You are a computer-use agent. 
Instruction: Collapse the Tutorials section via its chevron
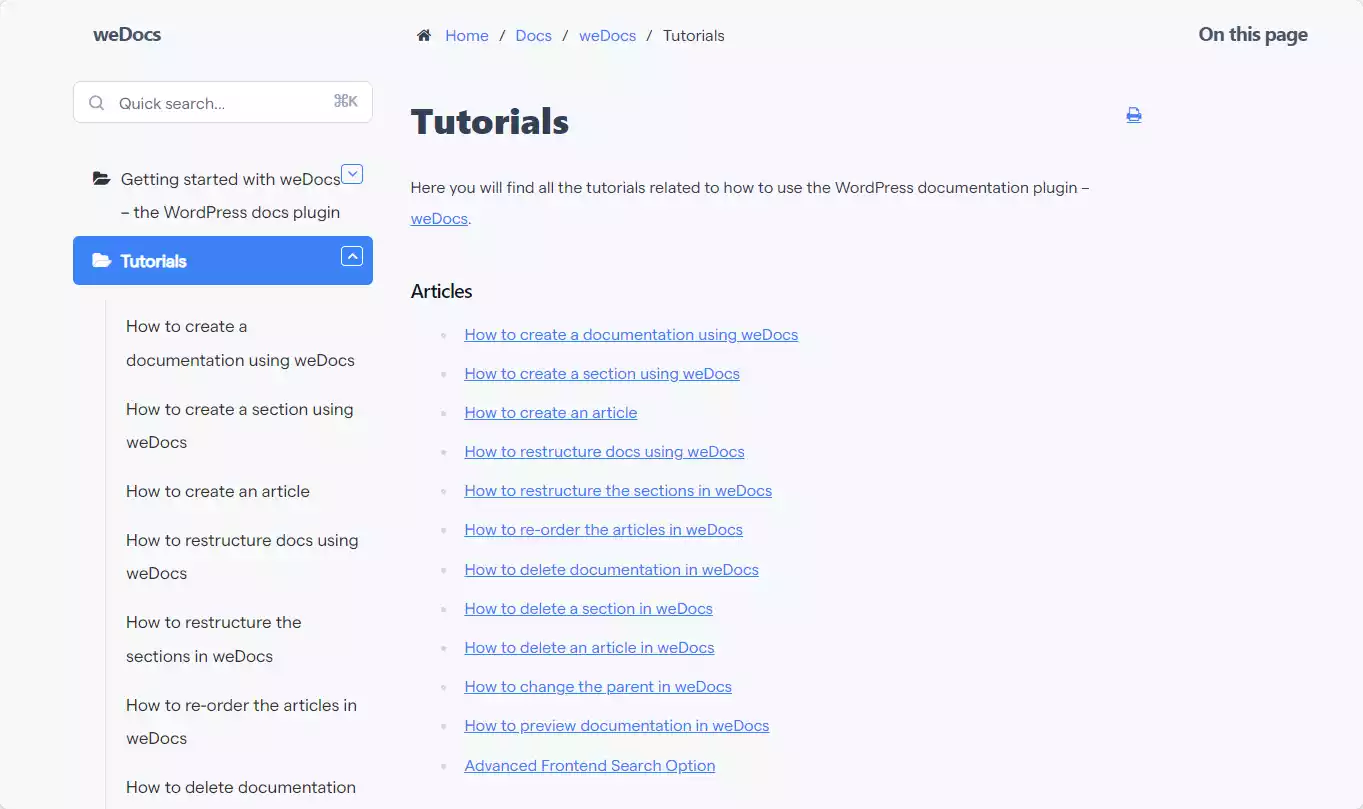(x=352, y=256)
